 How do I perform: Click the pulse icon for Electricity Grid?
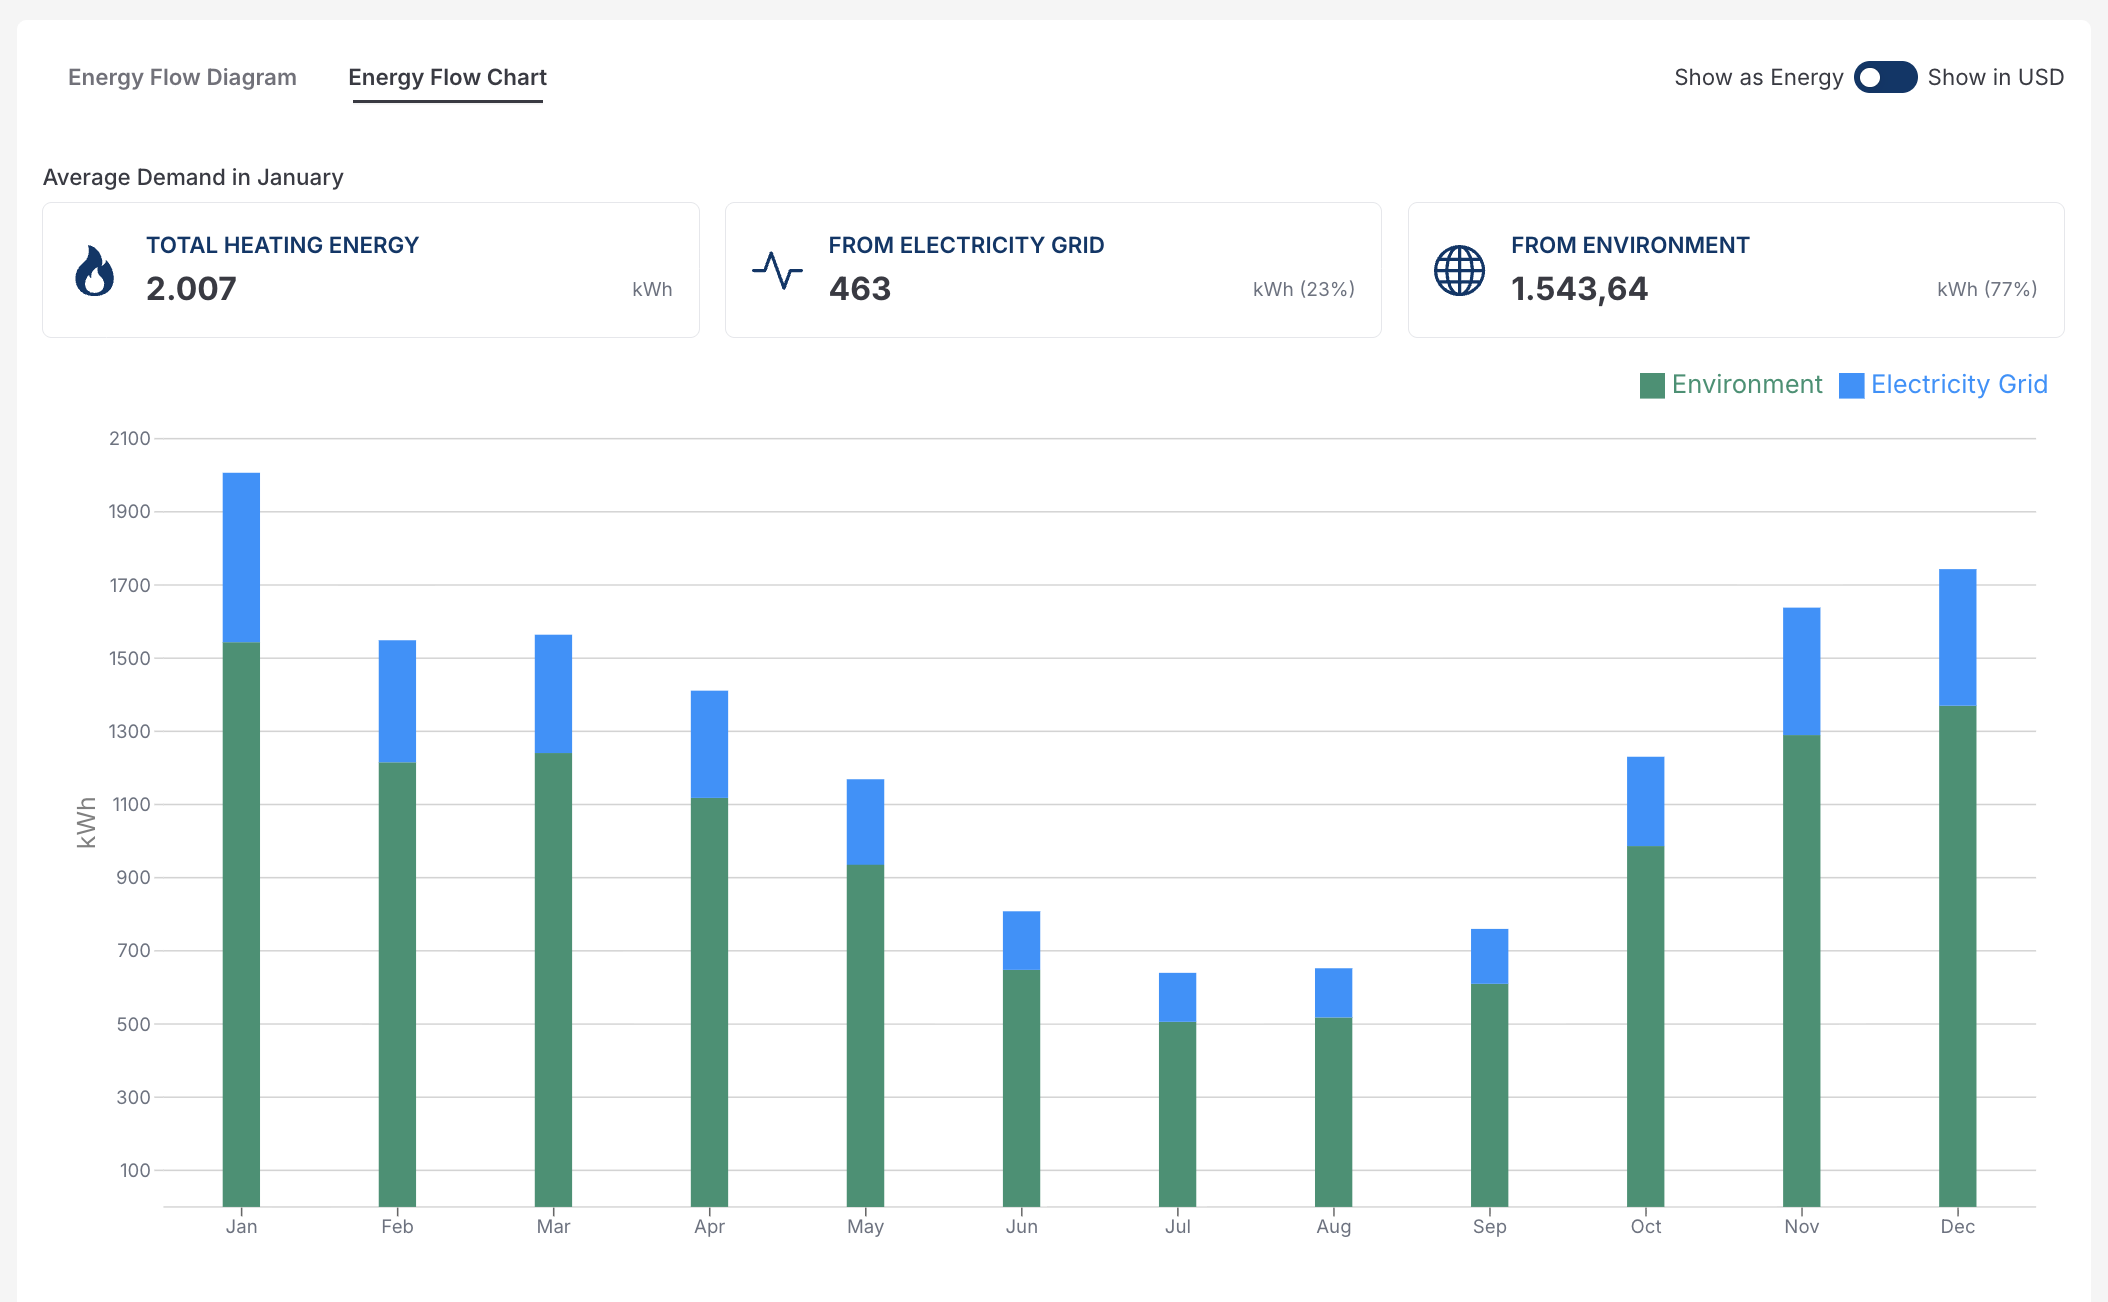pyautogui.click(x=777, y=270)
